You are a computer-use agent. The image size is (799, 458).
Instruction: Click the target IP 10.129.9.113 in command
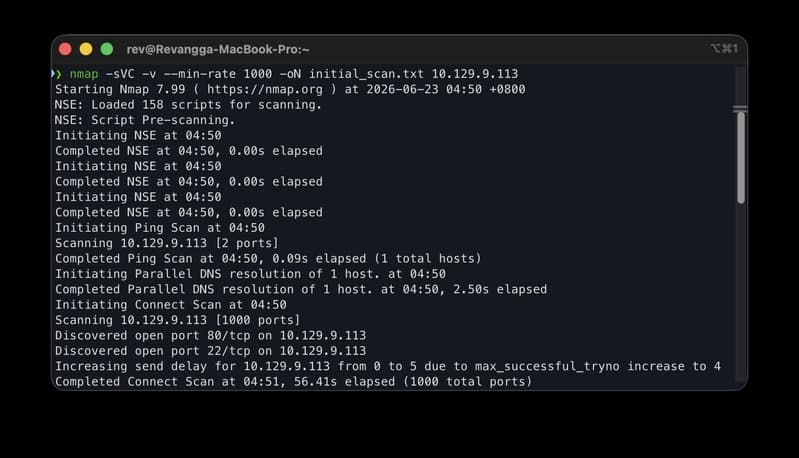(x=475, y=74)
